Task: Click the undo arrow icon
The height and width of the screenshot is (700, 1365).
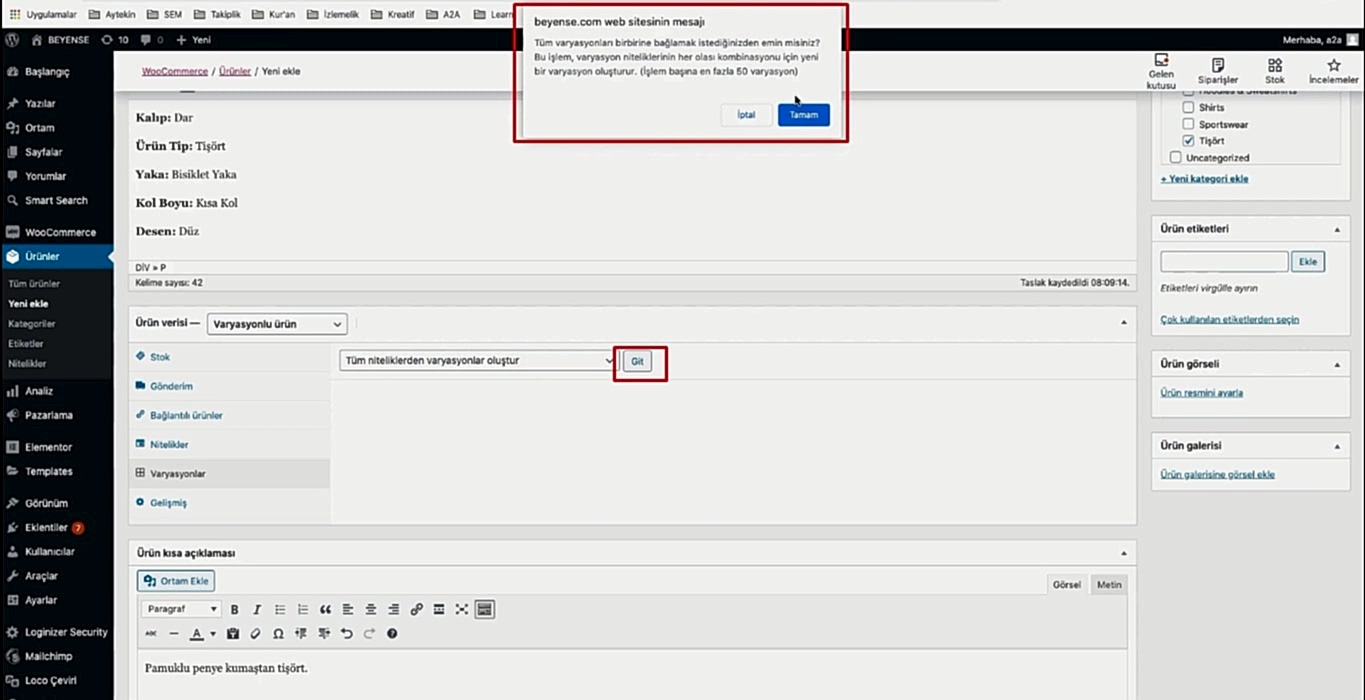Action: click(347, 633)
